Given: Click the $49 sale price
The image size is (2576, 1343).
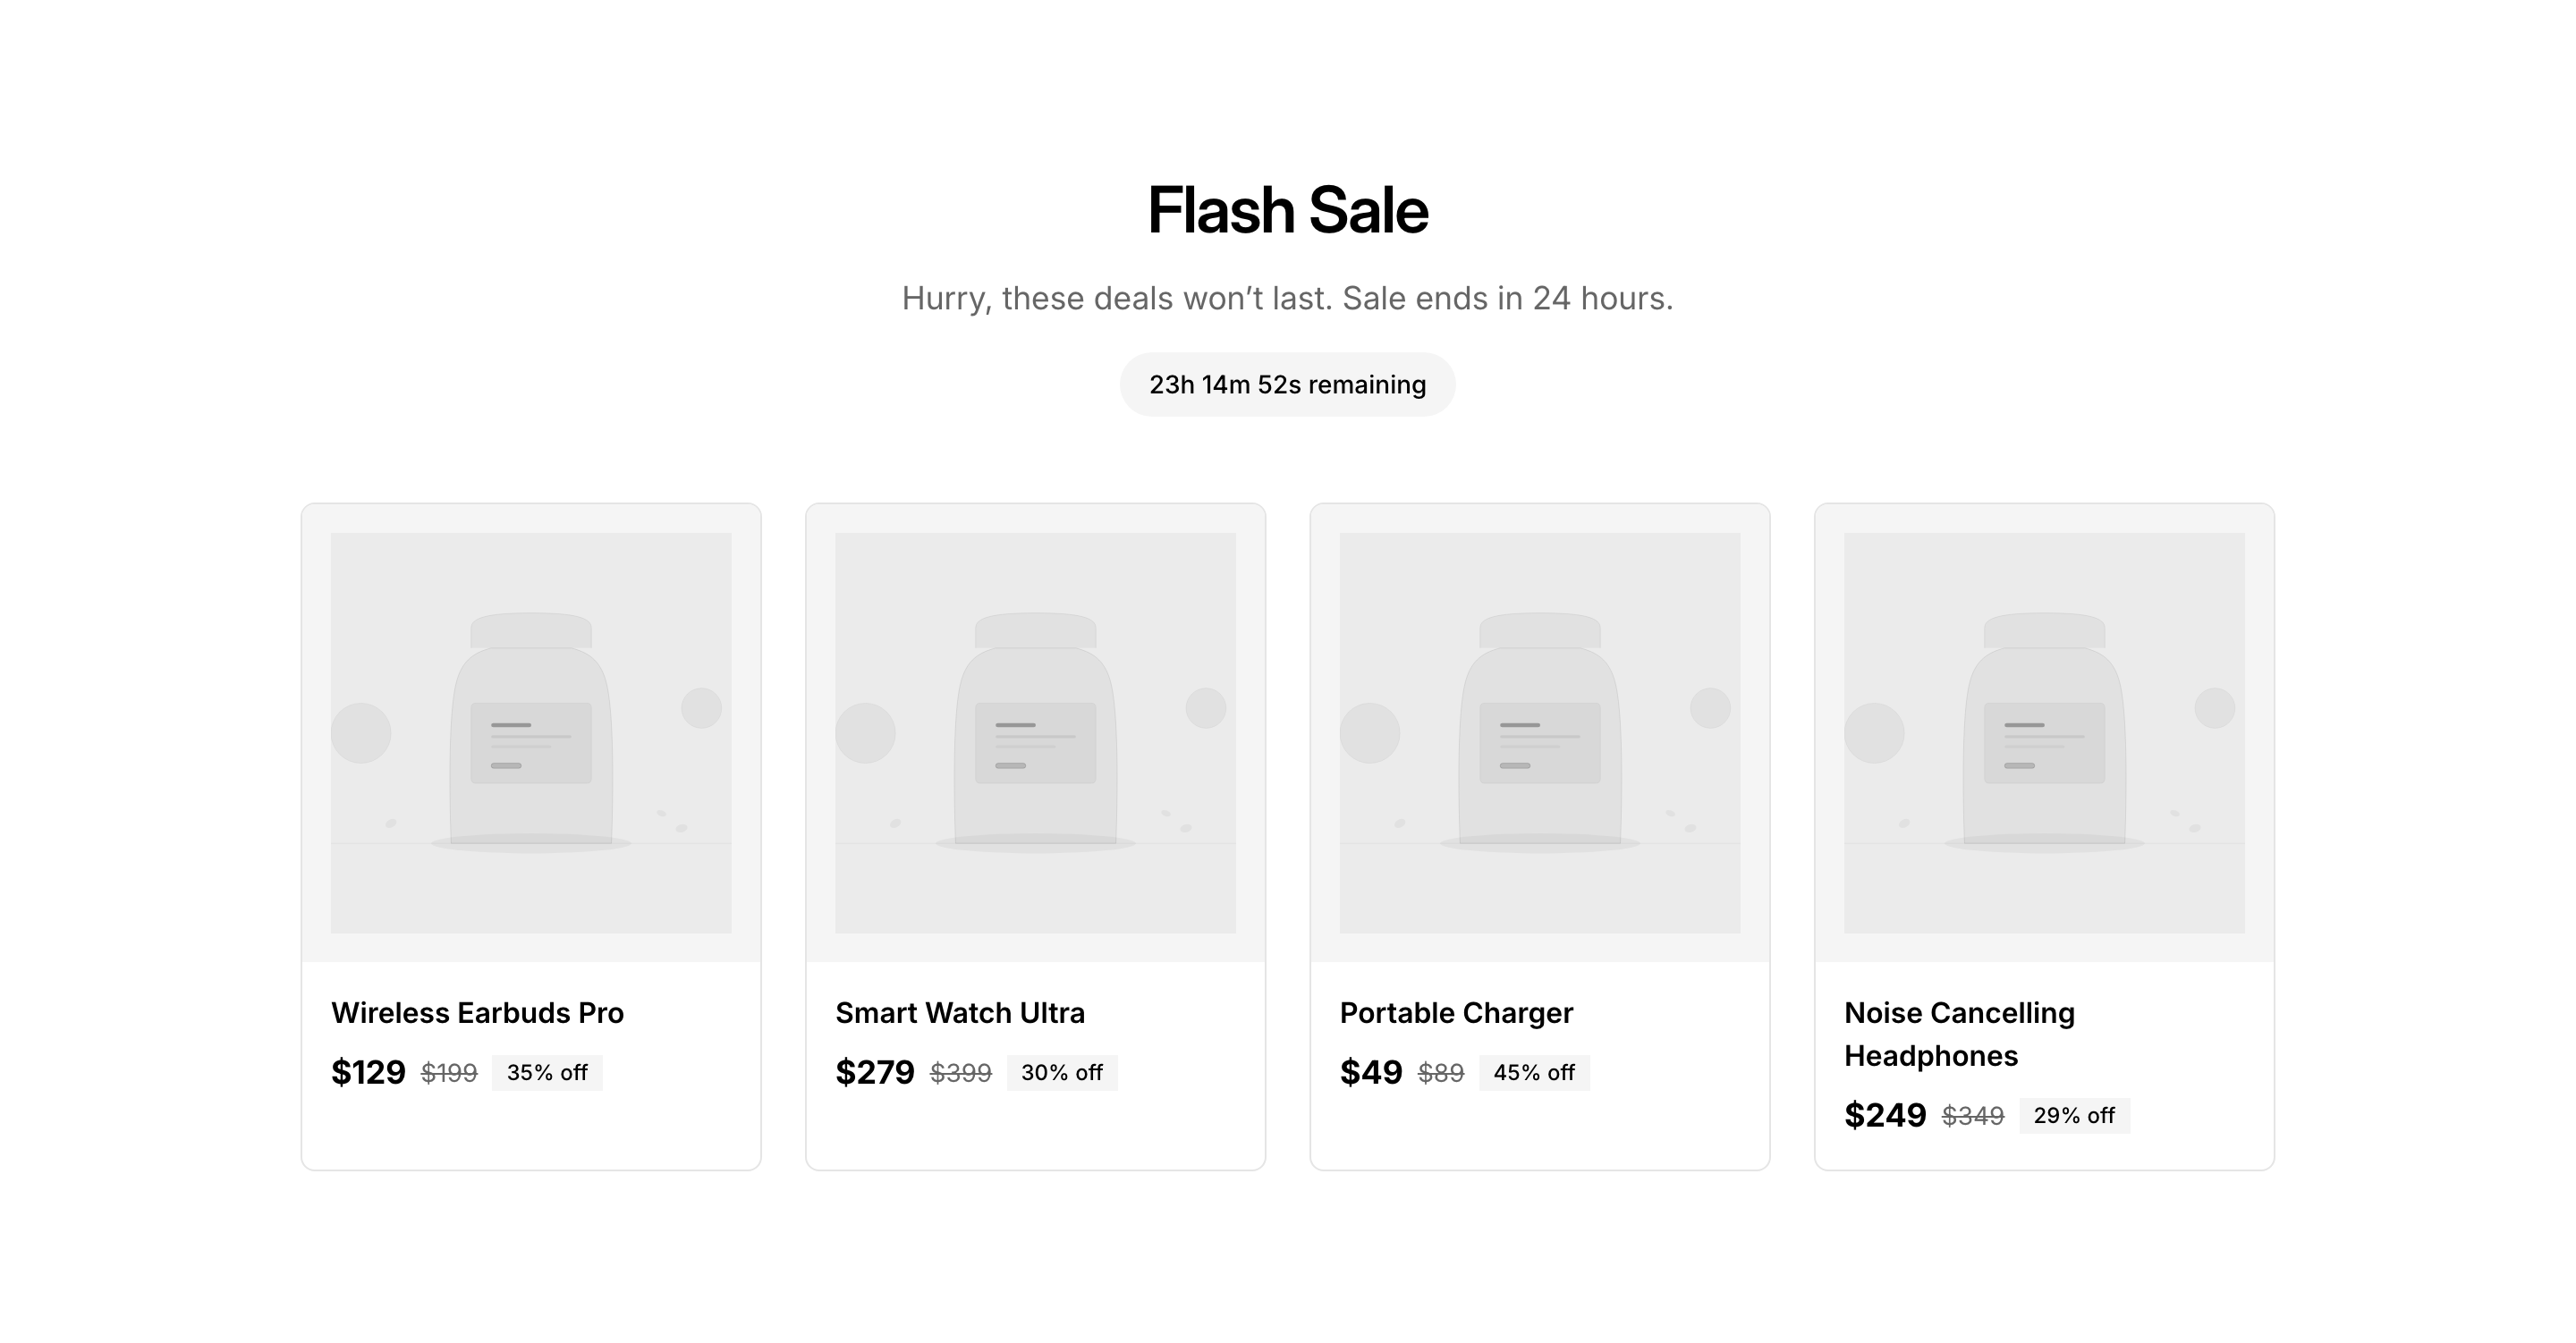Looking at the screenshot, I should [x=1371, y=1073].
